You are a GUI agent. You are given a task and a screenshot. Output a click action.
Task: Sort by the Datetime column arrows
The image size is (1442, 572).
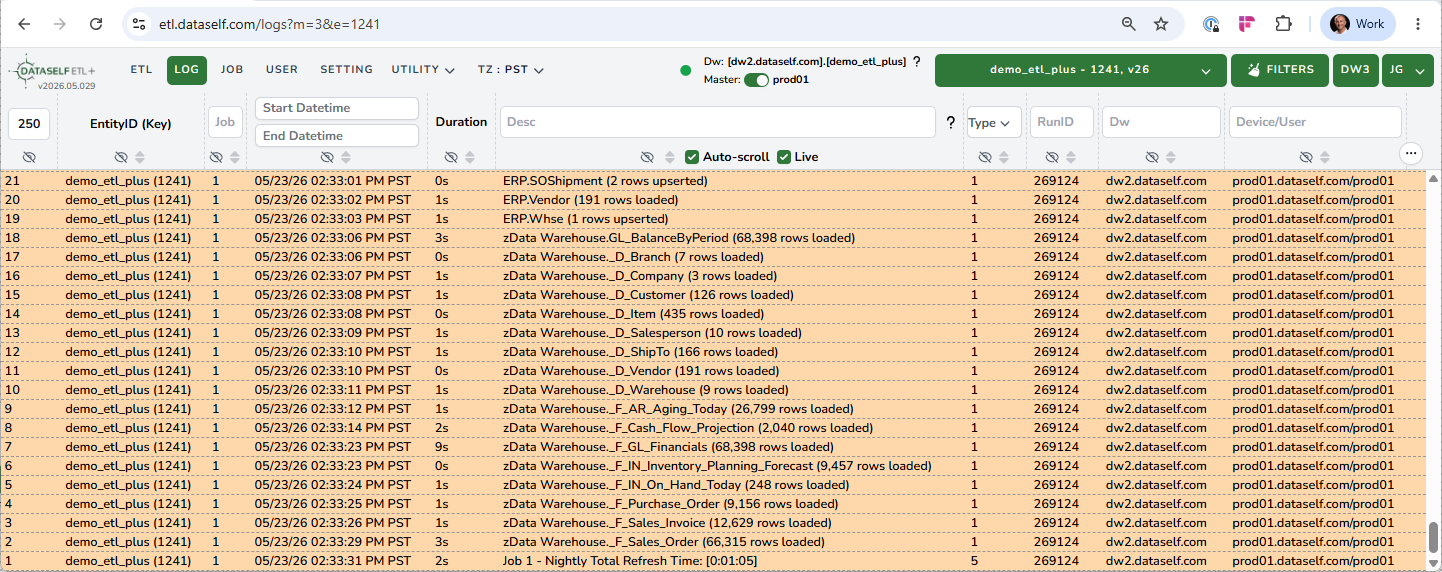coord(346,157)
